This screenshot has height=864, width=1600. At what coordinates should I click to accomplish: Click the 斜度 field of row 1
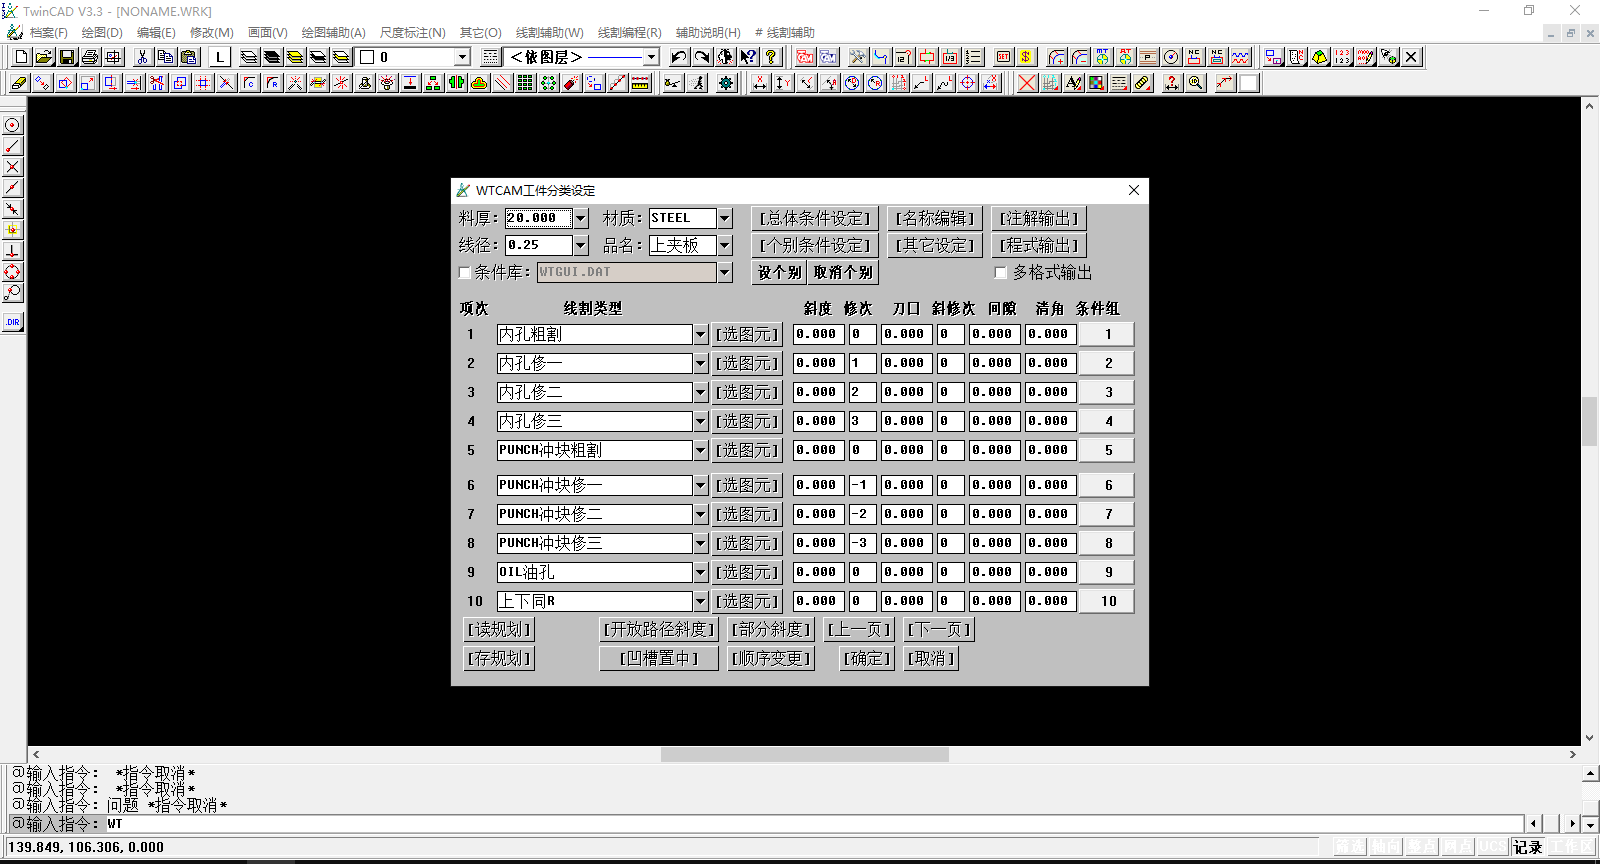coord(817,334)
